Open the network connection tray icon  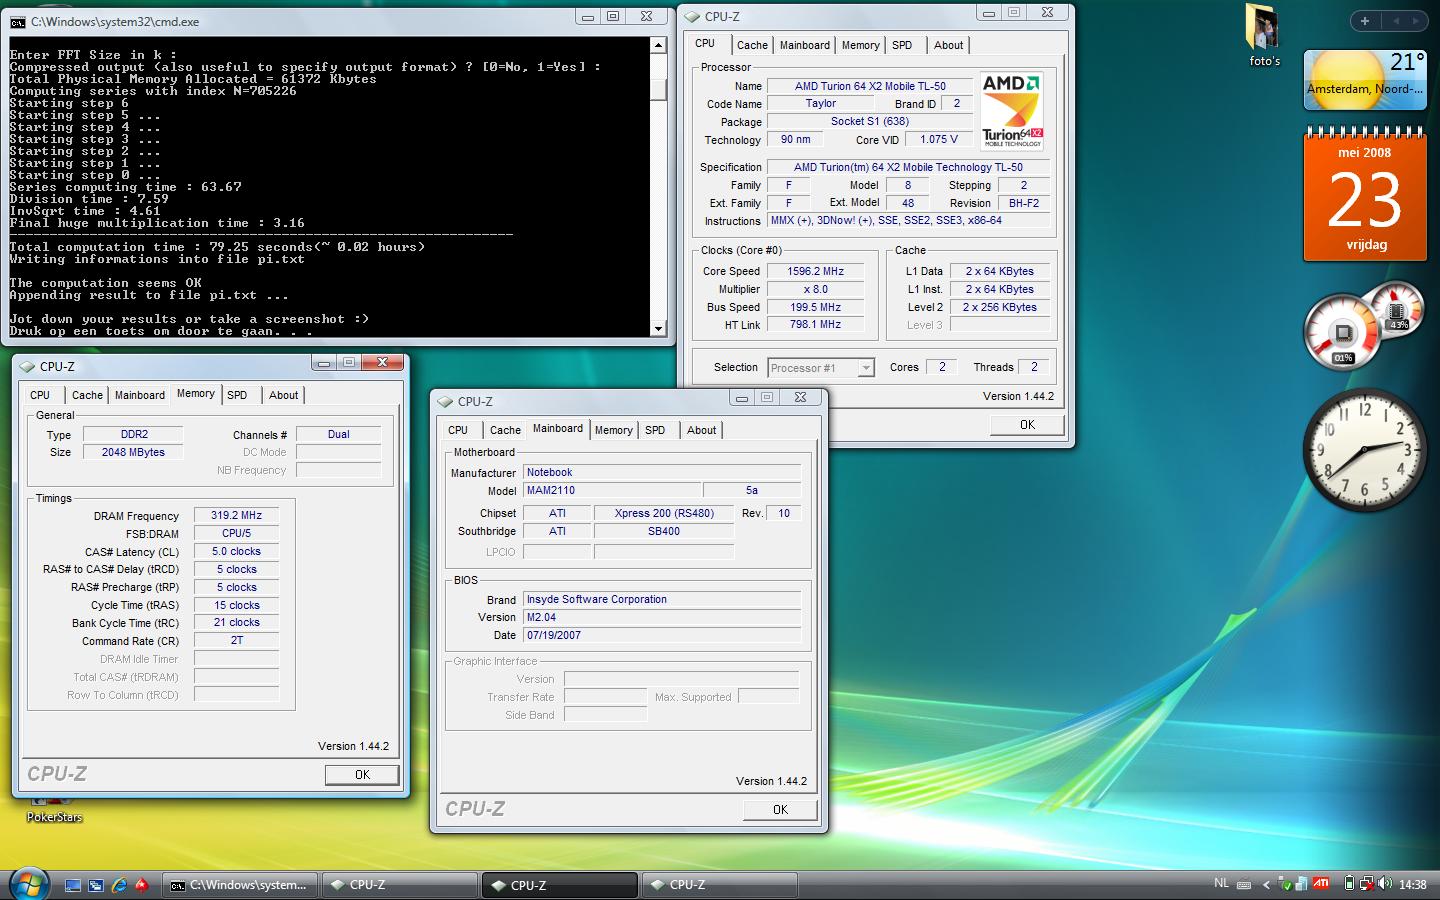click(1366, 884)
